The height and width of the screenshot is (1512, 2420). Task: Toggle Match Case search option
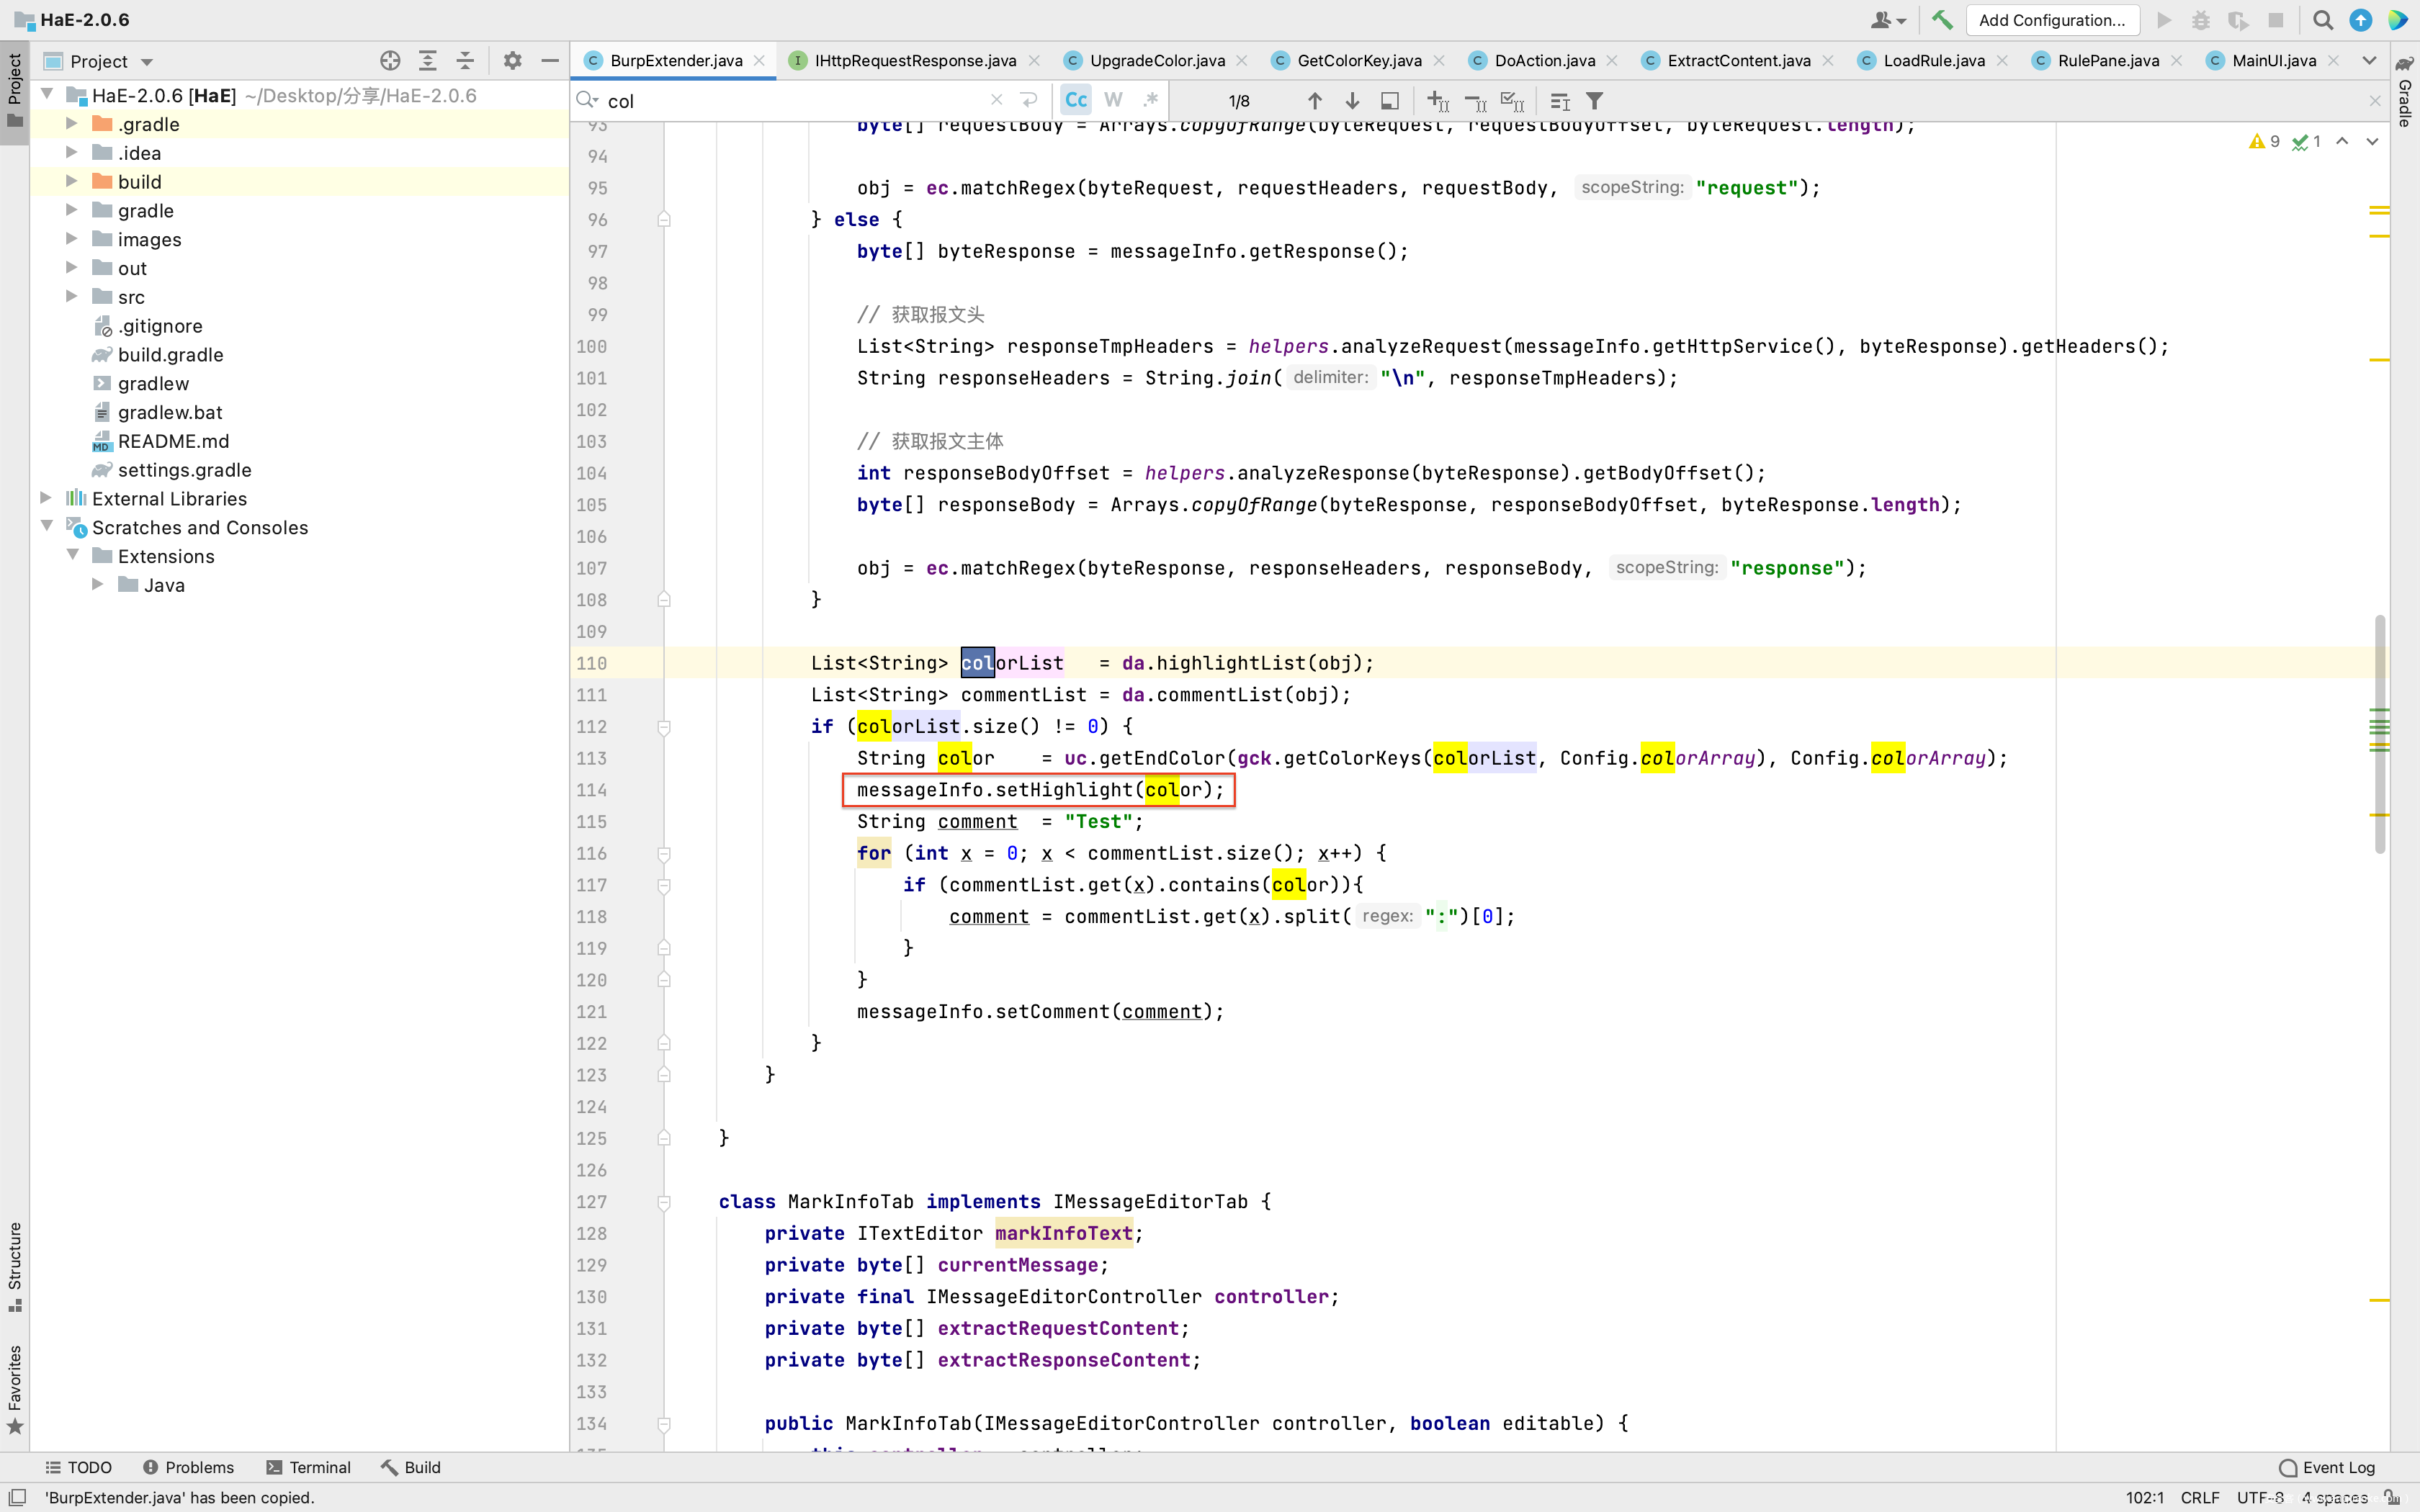(x=1076, y=101)
